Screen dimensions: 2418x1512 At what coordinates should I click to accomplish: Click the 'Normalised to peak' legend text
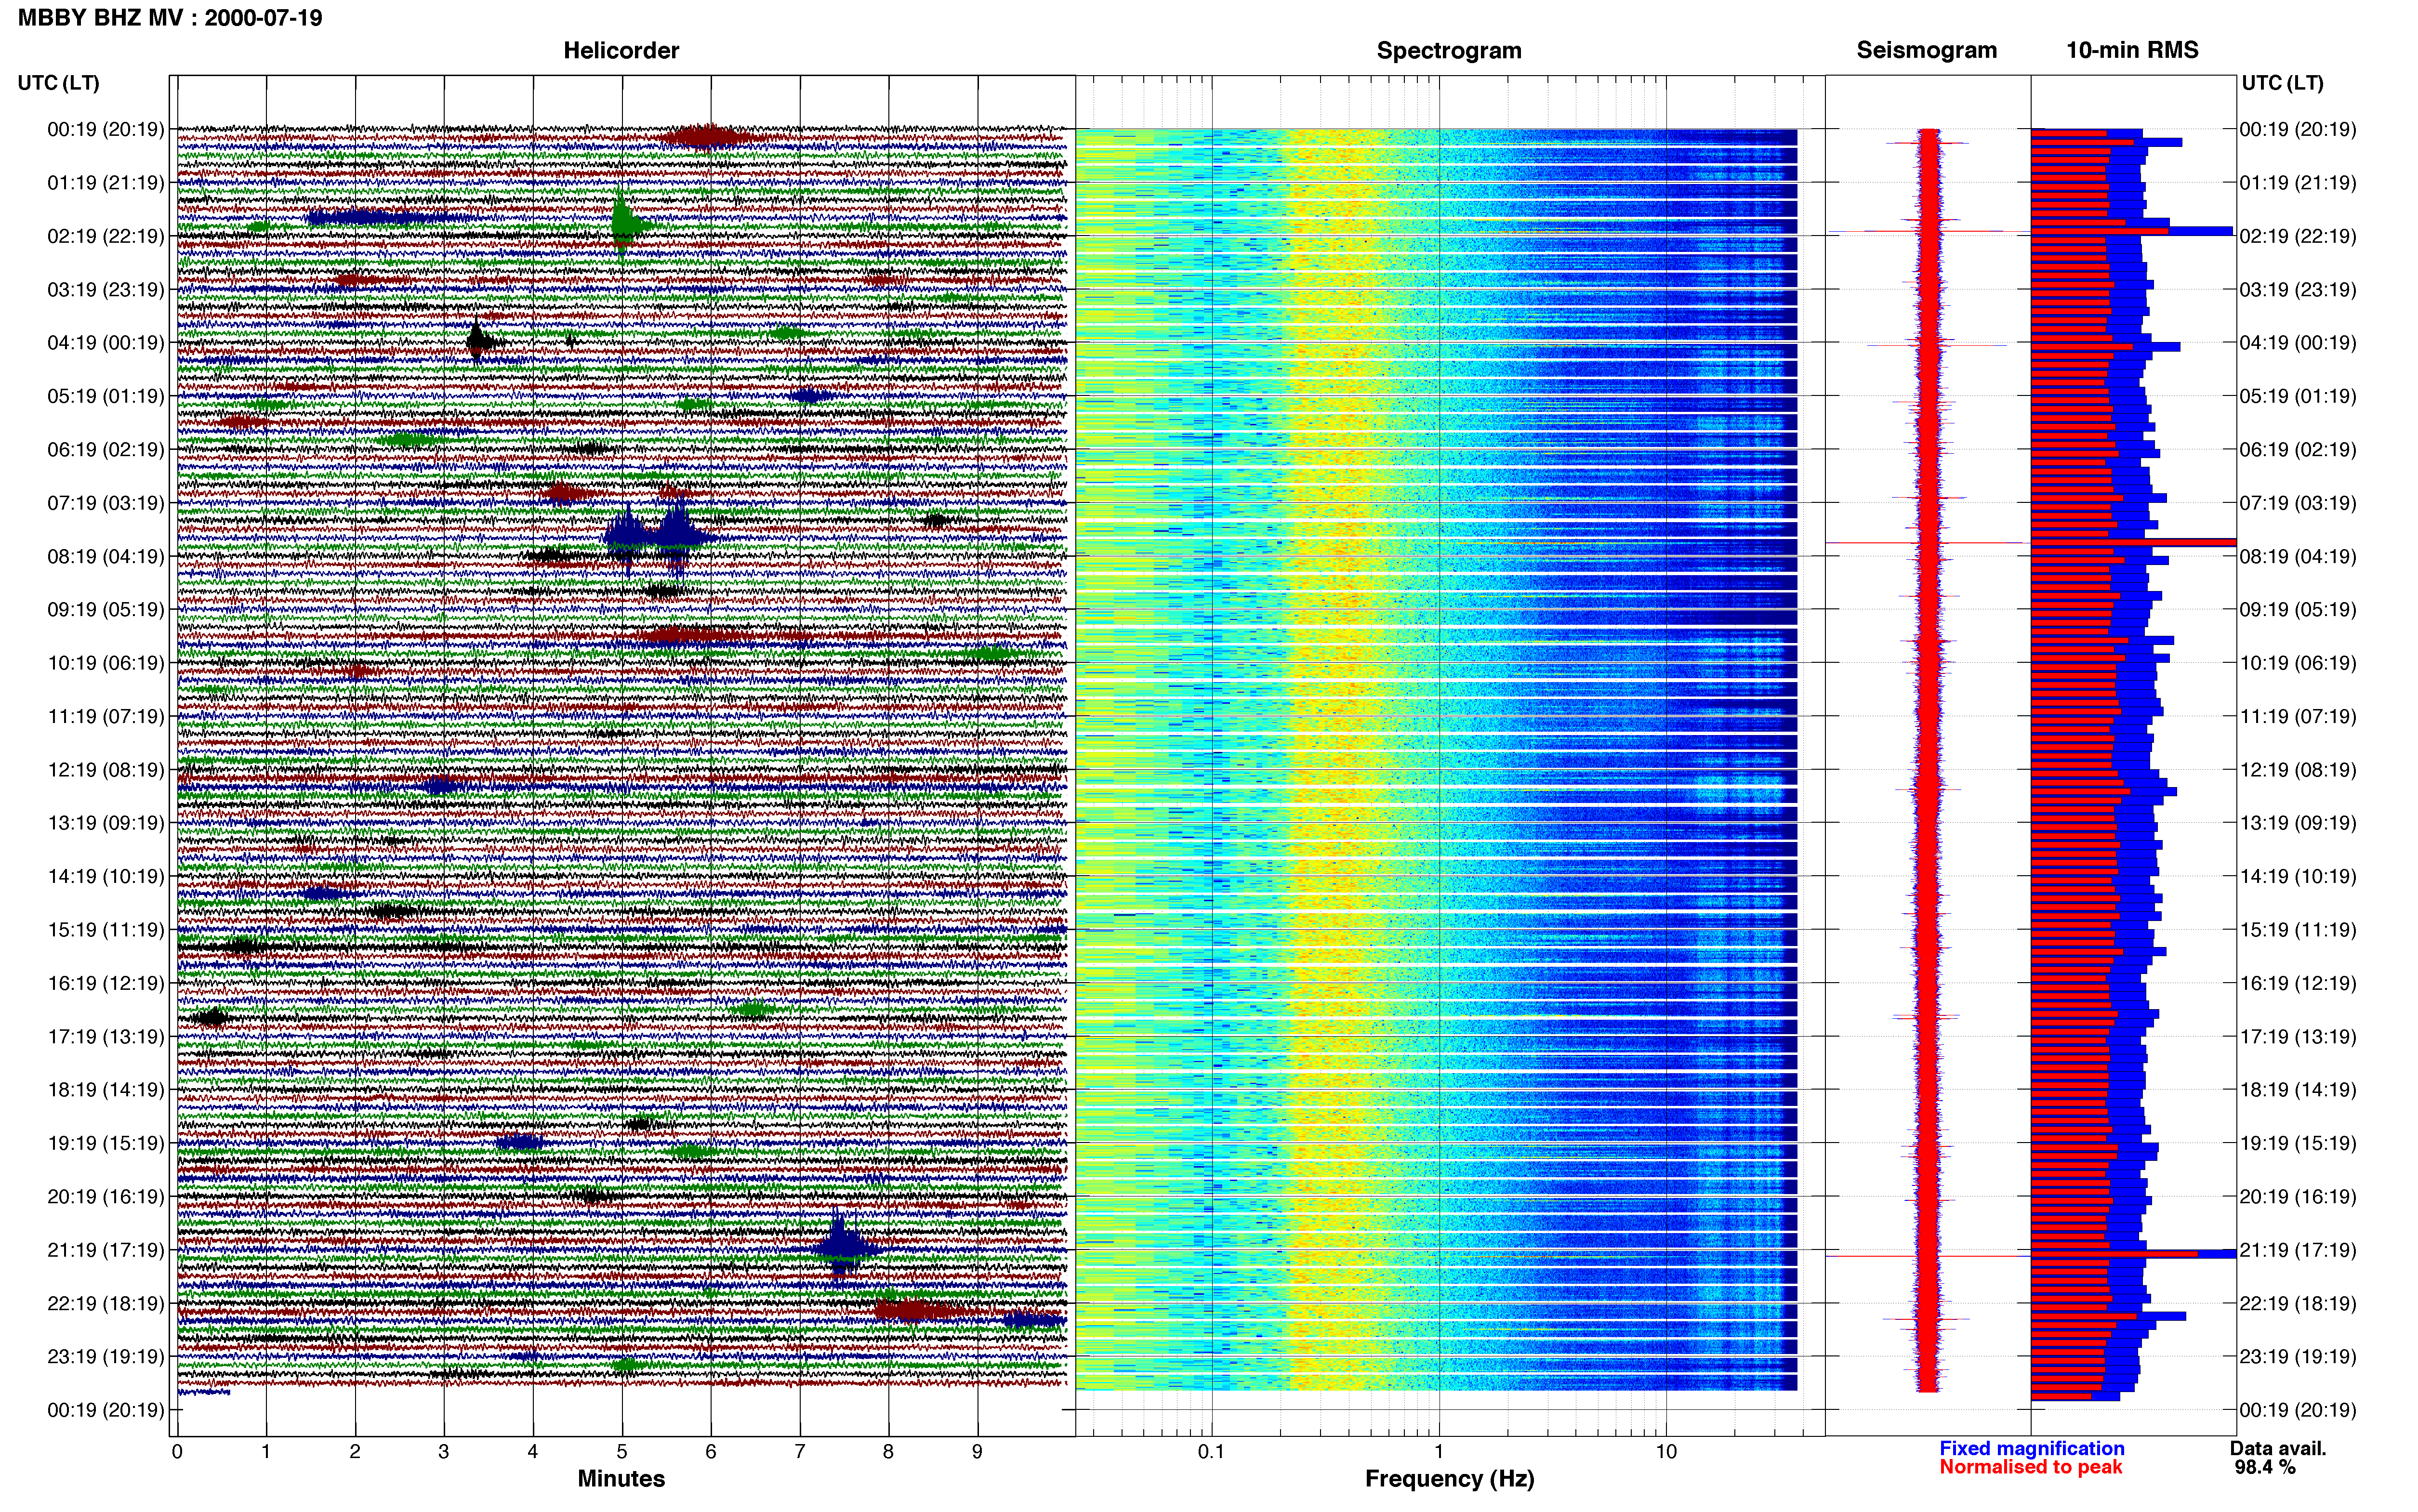2030,1467
